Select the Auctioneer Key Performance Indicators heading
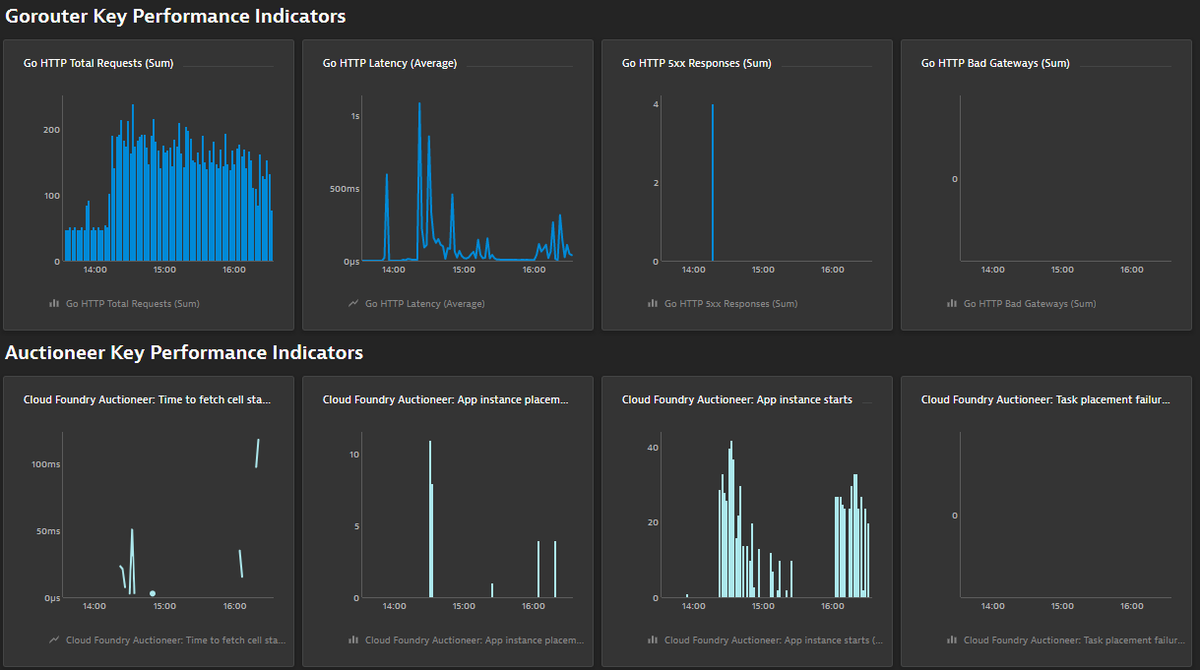Screen dimensions: 1200x670 184,353
